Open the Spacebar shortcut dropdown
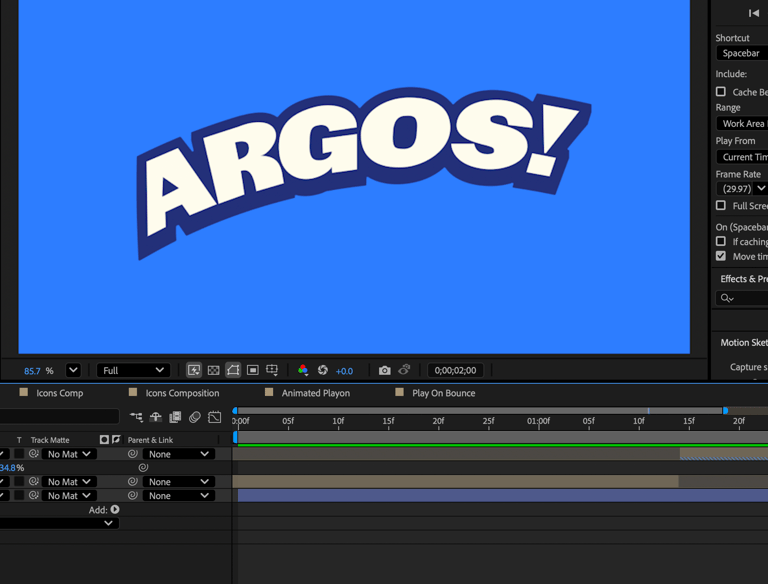 (742, 53)
